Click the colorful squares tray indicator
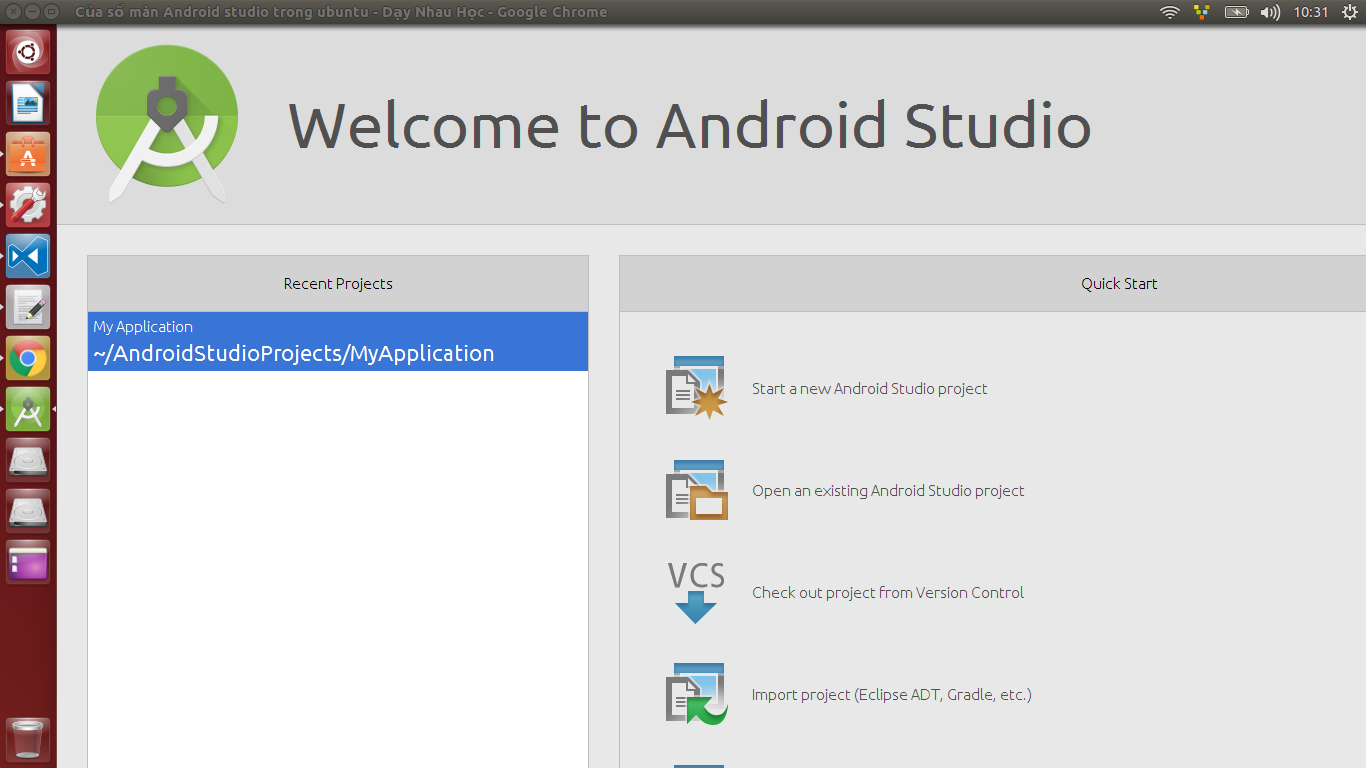The width and height of the screenshot is (1366, 768). [x=1202, y=12]
